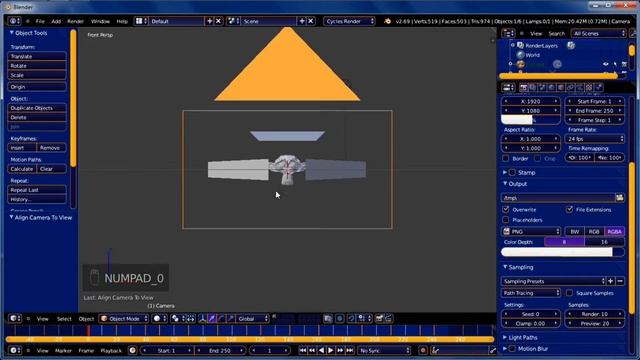The height and width of the screenshot is (360, 640).
Task: Jump to the first frame
Action: pos(302,350)
